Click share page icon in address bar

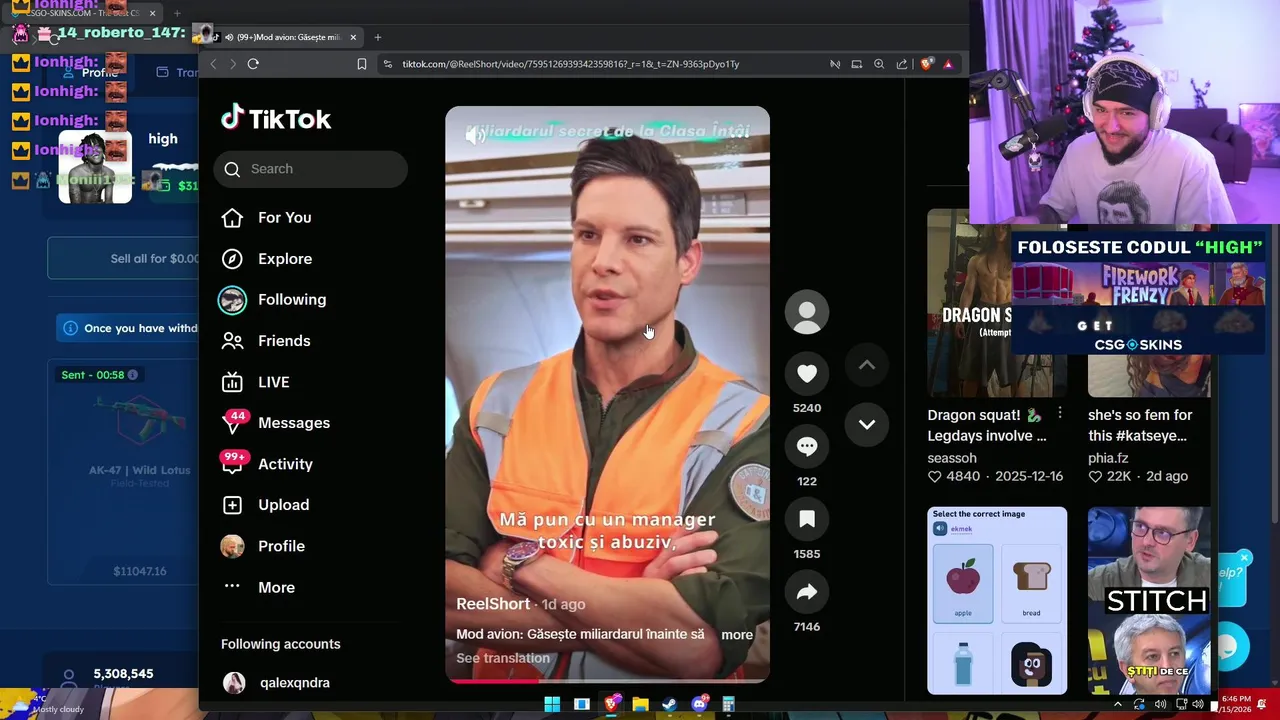coord(902,64)
